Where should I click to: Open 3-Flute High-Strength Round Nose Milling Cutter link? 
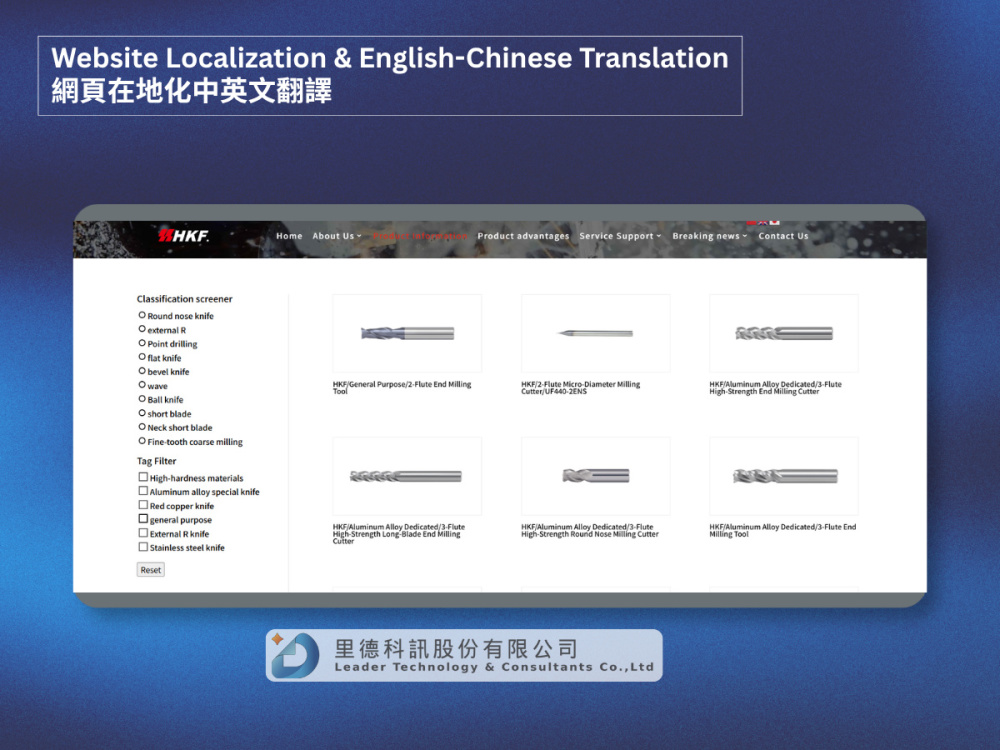point(590,531)
